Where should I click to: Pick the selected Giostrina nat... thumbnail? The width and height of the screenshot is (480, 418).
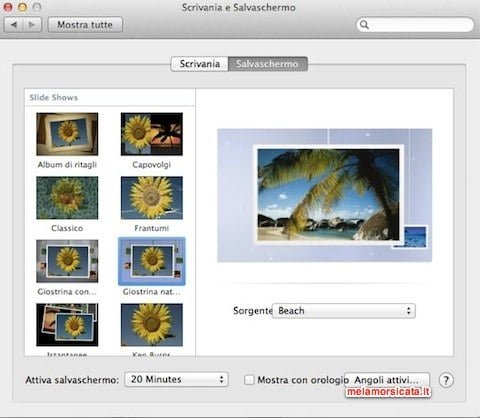[x=152, y=261]
